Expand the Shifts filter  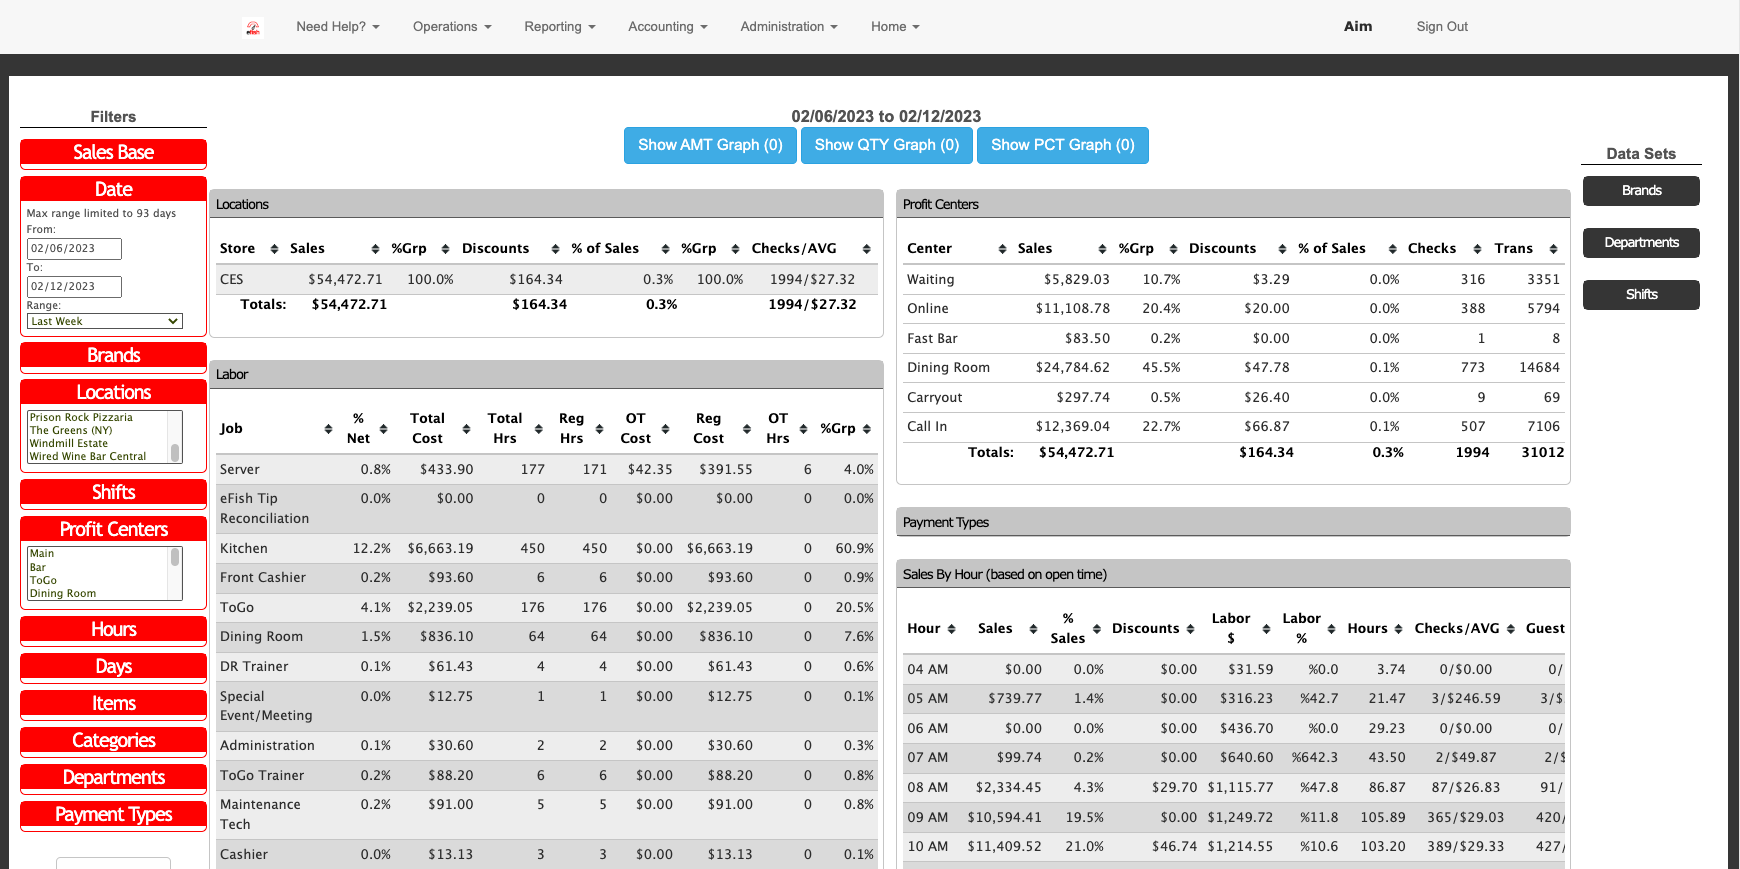[x=113, y=493]
